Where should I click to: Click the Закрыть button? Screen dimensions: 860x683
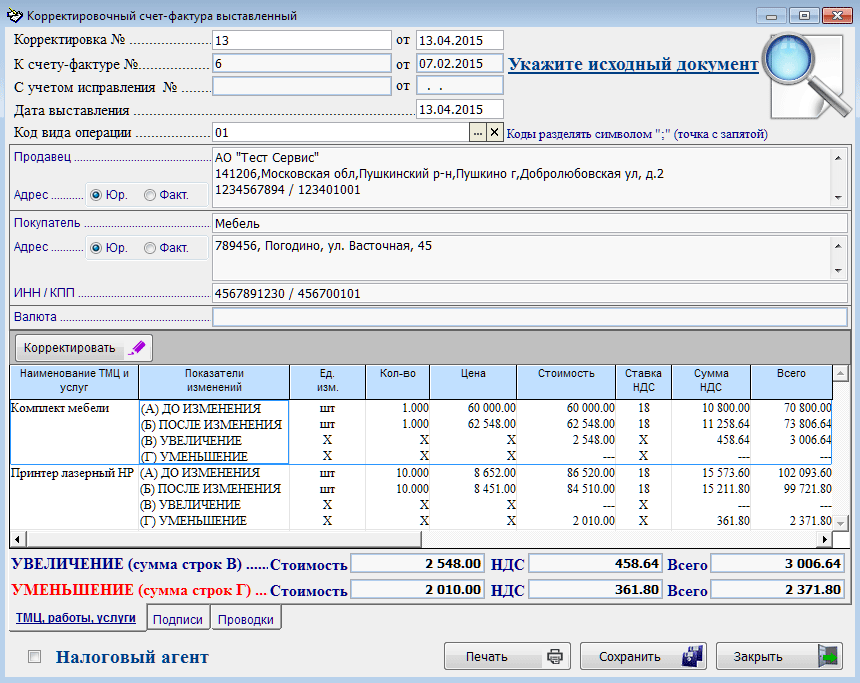(x=779, y=656)
